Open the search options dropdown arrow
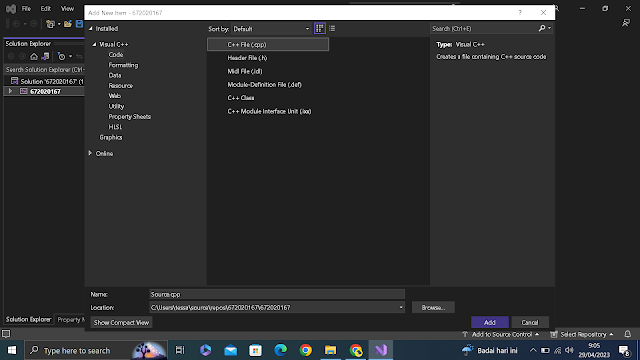 pos(549,28)
